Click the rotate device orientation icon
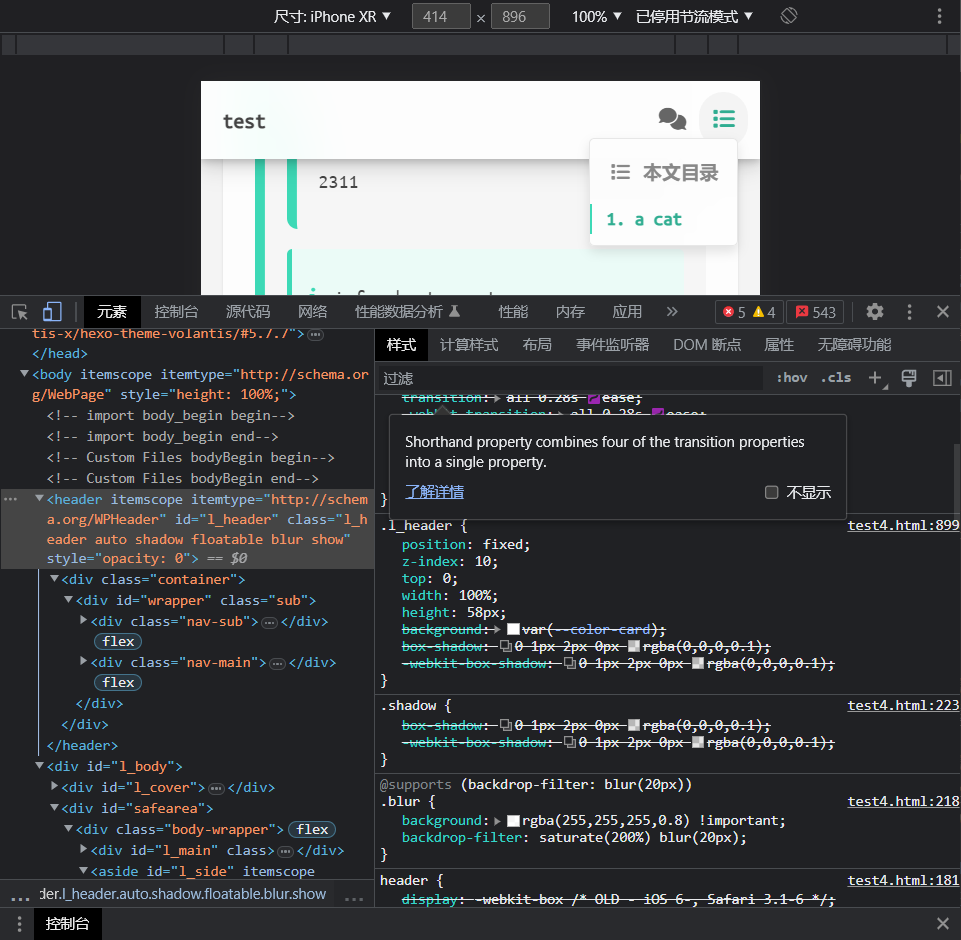 pos(788,16)
